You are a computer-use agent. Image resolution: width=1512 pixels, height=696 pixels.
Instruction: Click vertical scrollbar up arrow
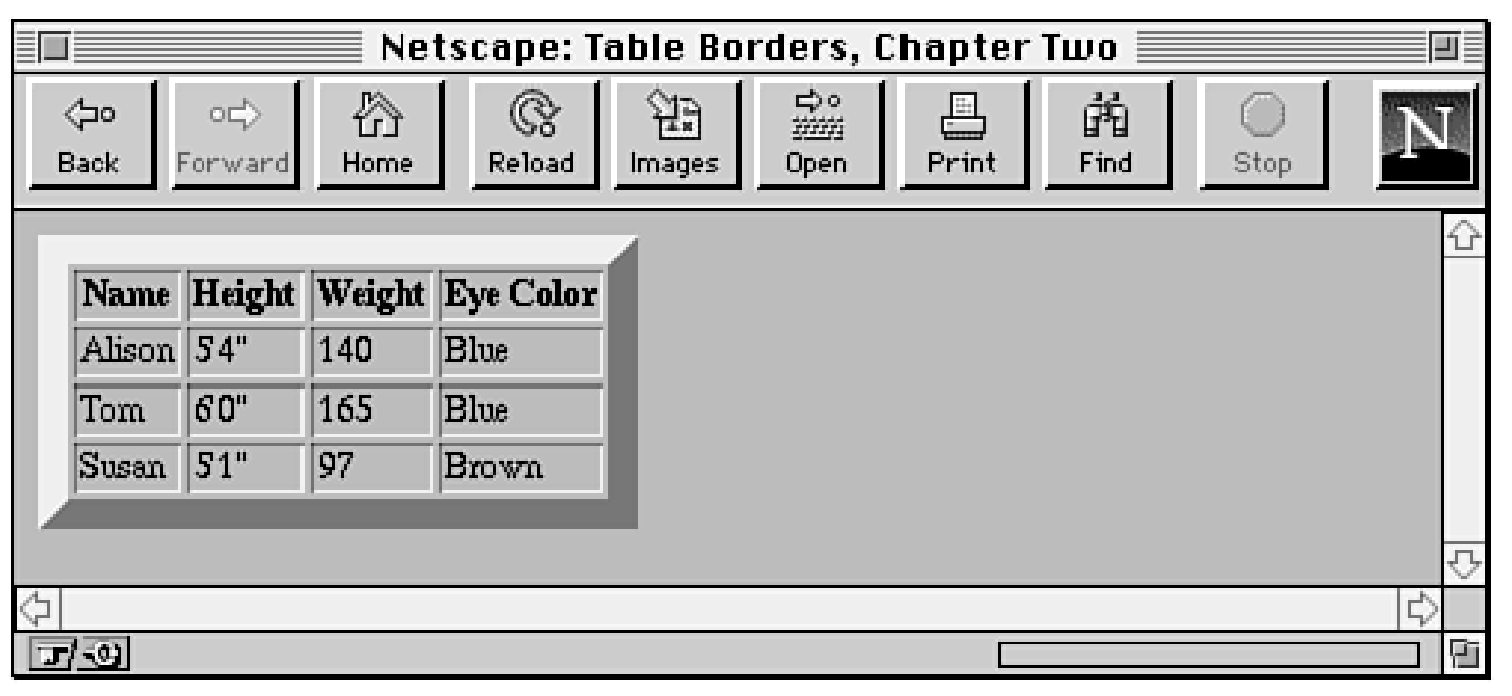1462,236
